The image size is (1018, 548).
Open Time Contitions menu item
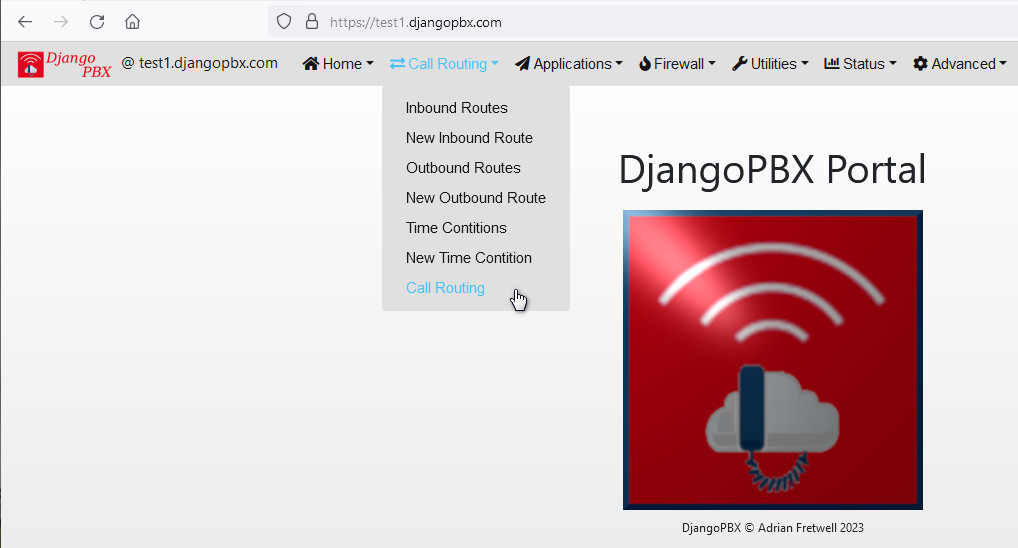[456, 228]
